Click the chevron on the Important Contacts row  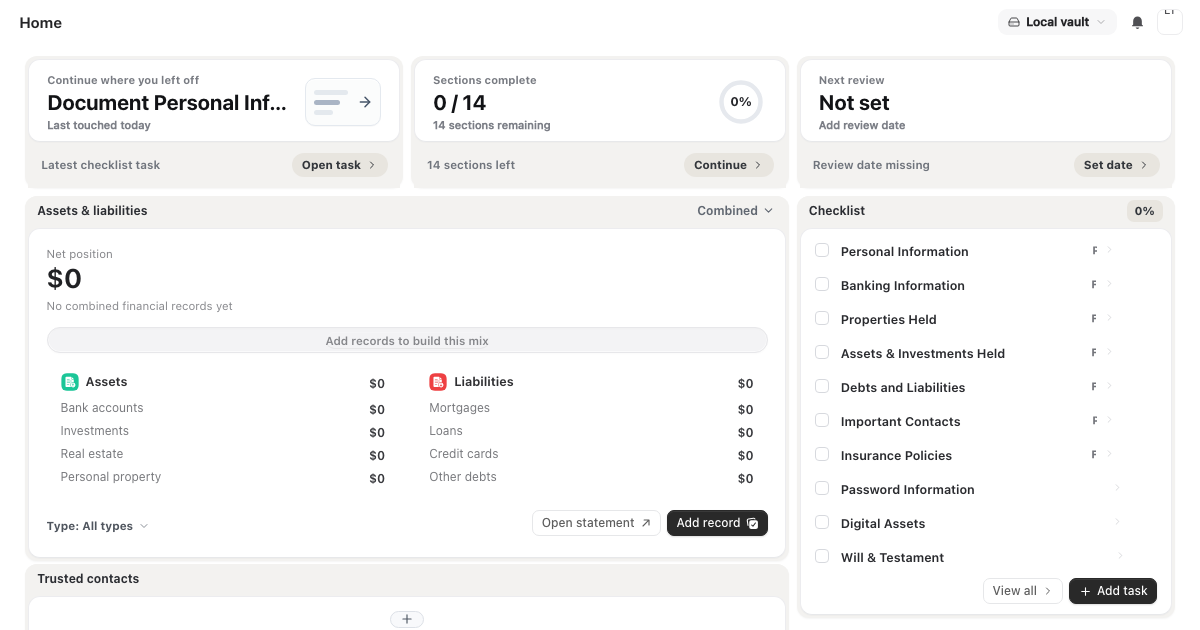(x=1110, y=420)
